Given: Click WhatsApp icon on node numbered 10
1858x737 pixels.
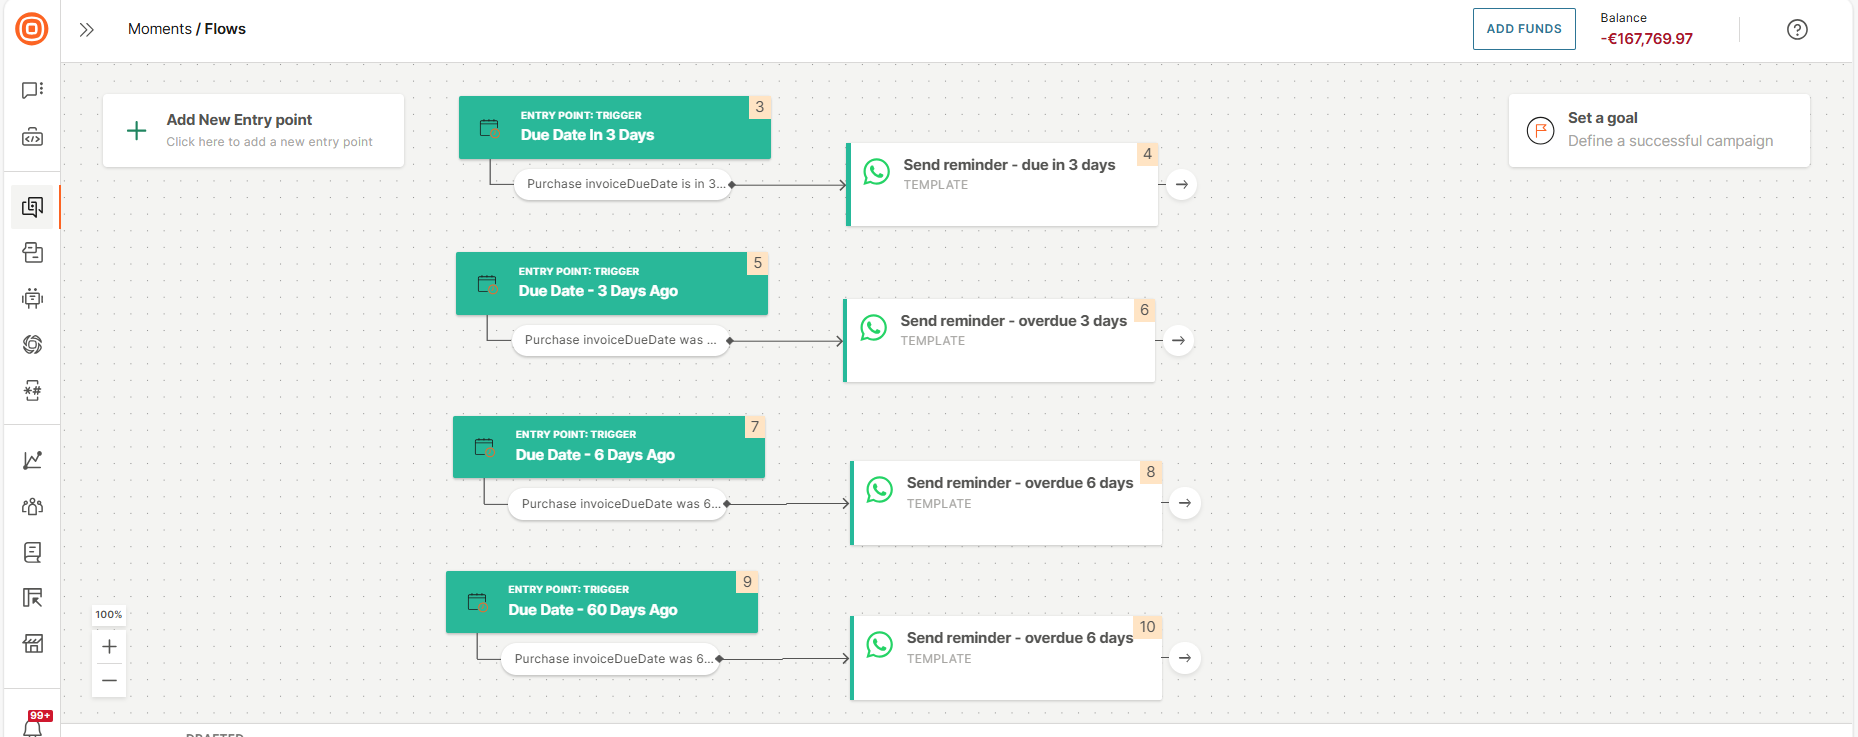Looking at the screenshot, I should 880,645.
